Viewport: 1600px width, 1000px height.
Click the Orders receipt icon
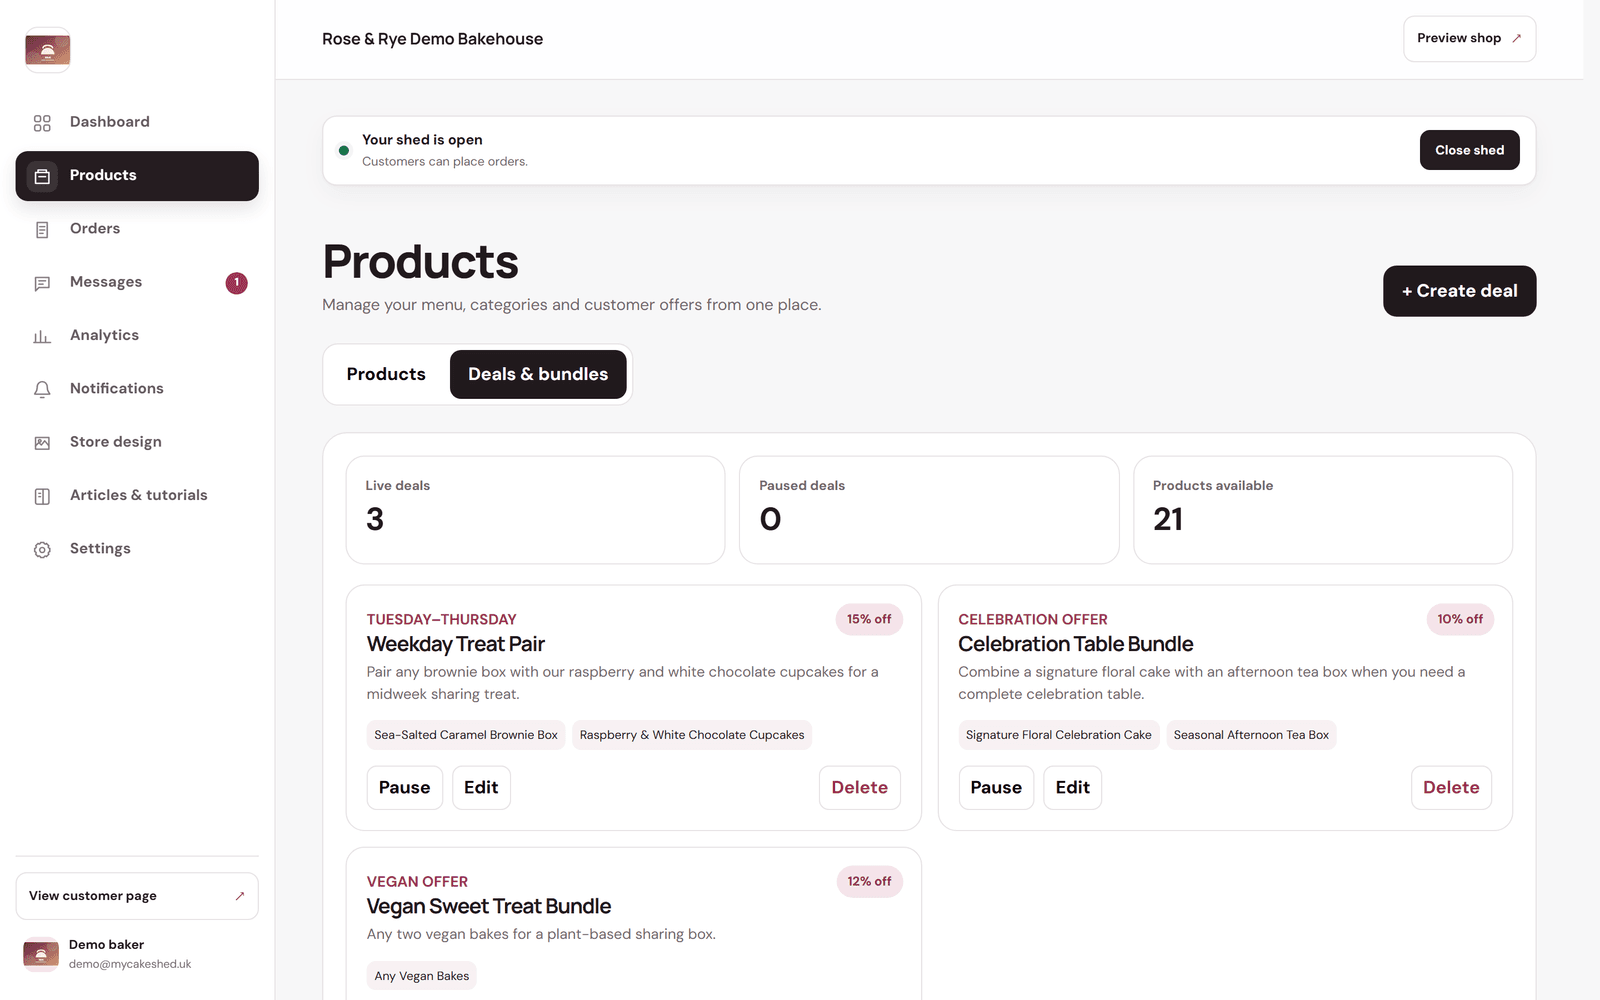click(42, 230)
